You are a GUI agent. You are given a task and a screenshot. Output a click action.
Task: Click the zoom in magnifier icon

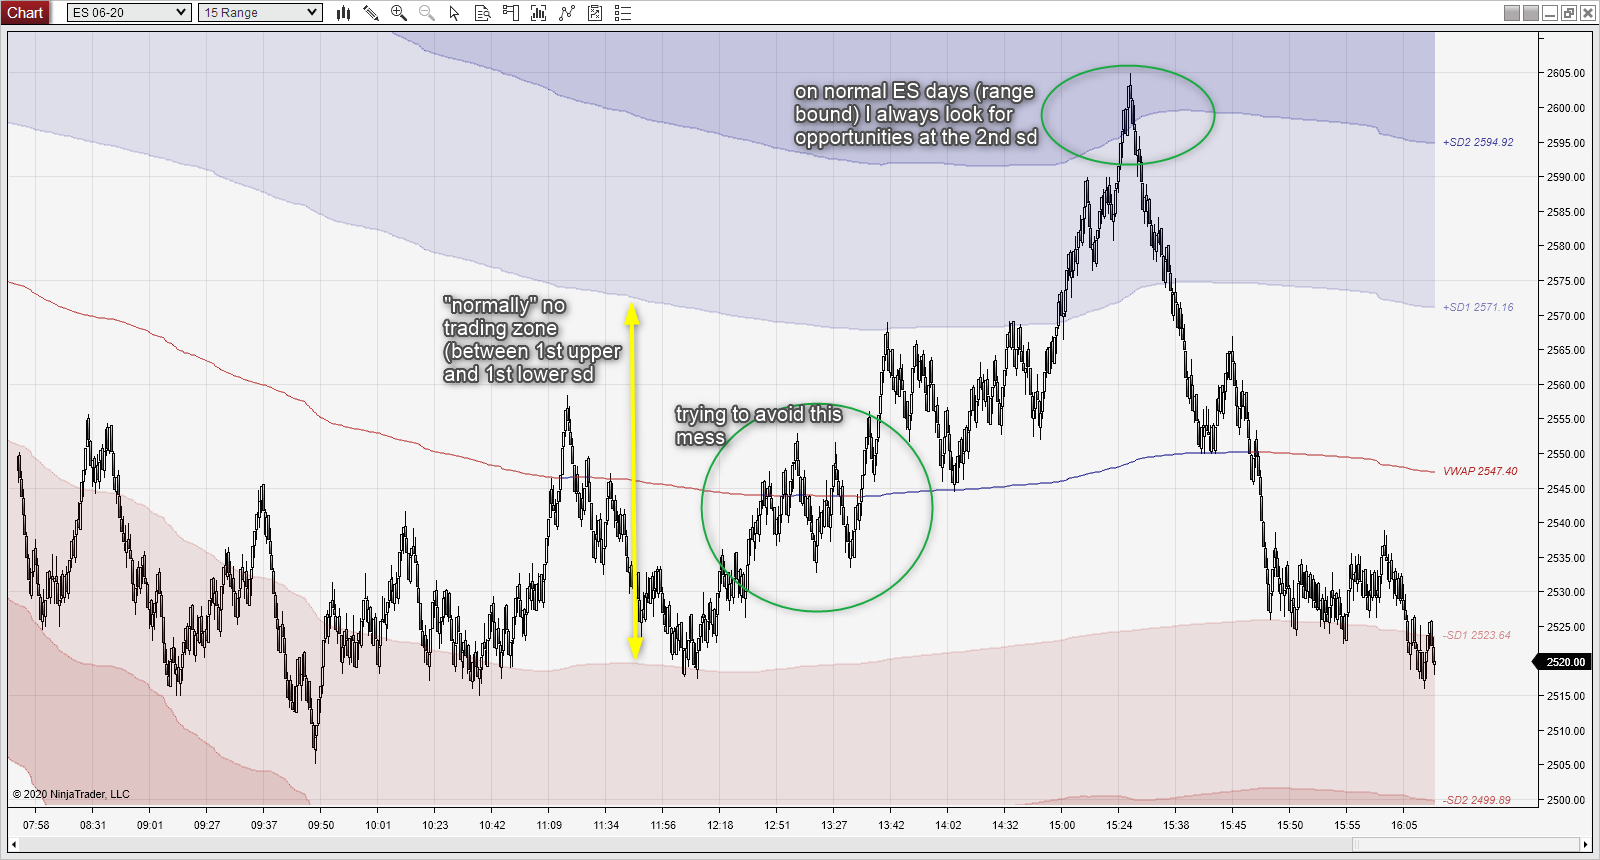(x=399, y=13)
